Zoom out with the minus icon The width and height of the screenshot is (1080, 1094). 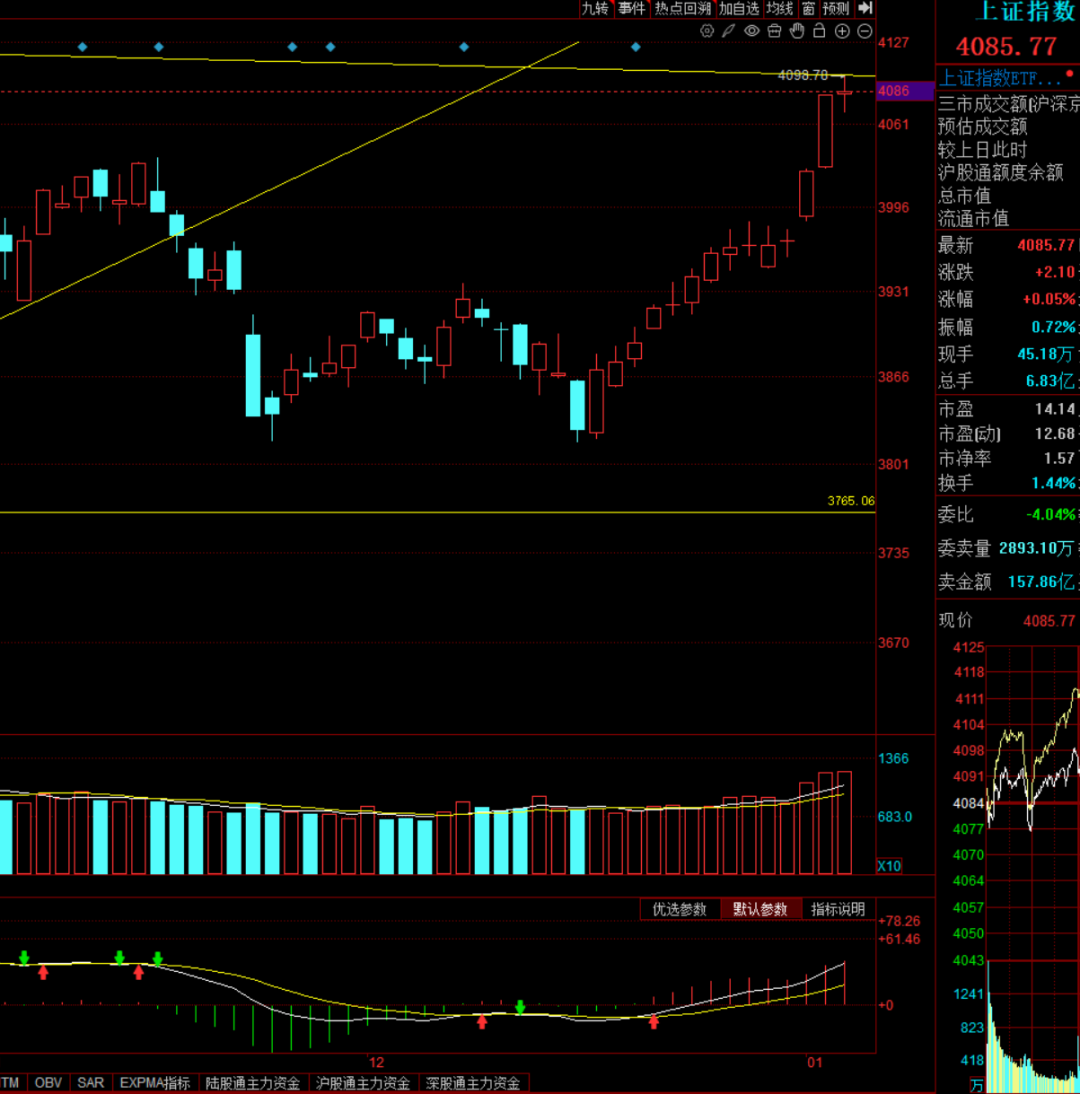pos(863,31)
